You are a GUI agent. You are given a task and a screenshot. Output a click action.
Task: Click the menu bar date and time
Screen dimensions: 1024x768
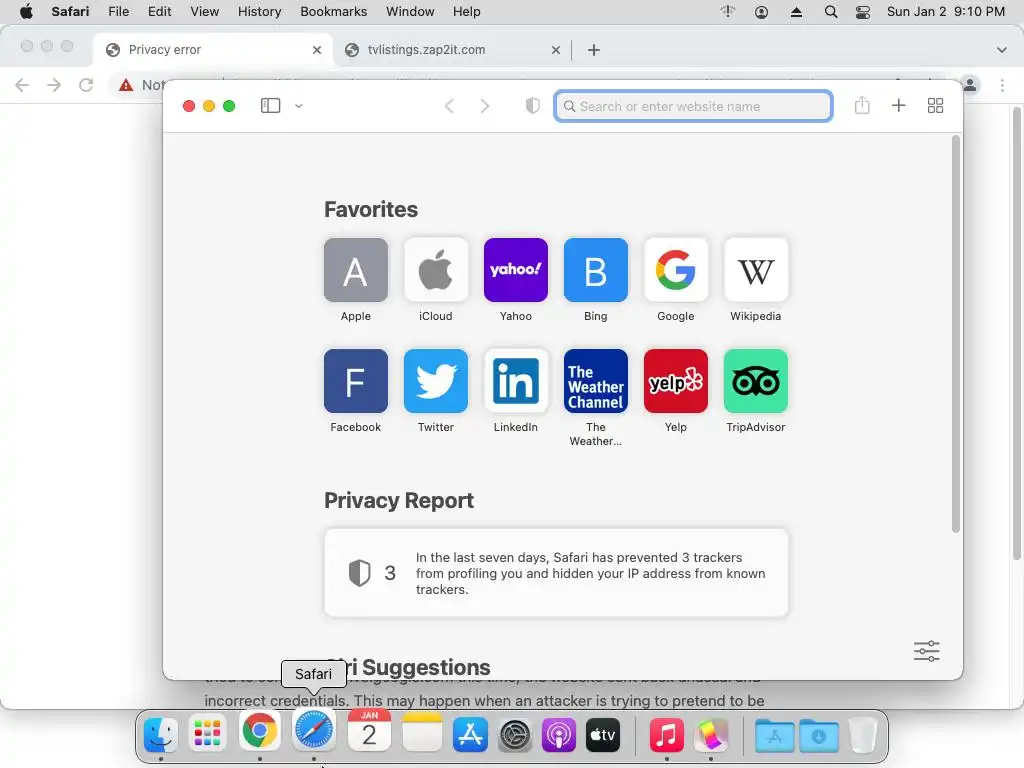[x=946, y=12]
